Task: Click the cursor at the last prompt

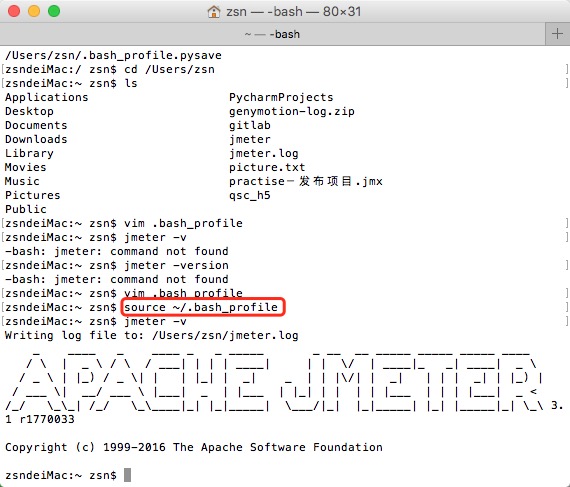Action: pos(127,475)
